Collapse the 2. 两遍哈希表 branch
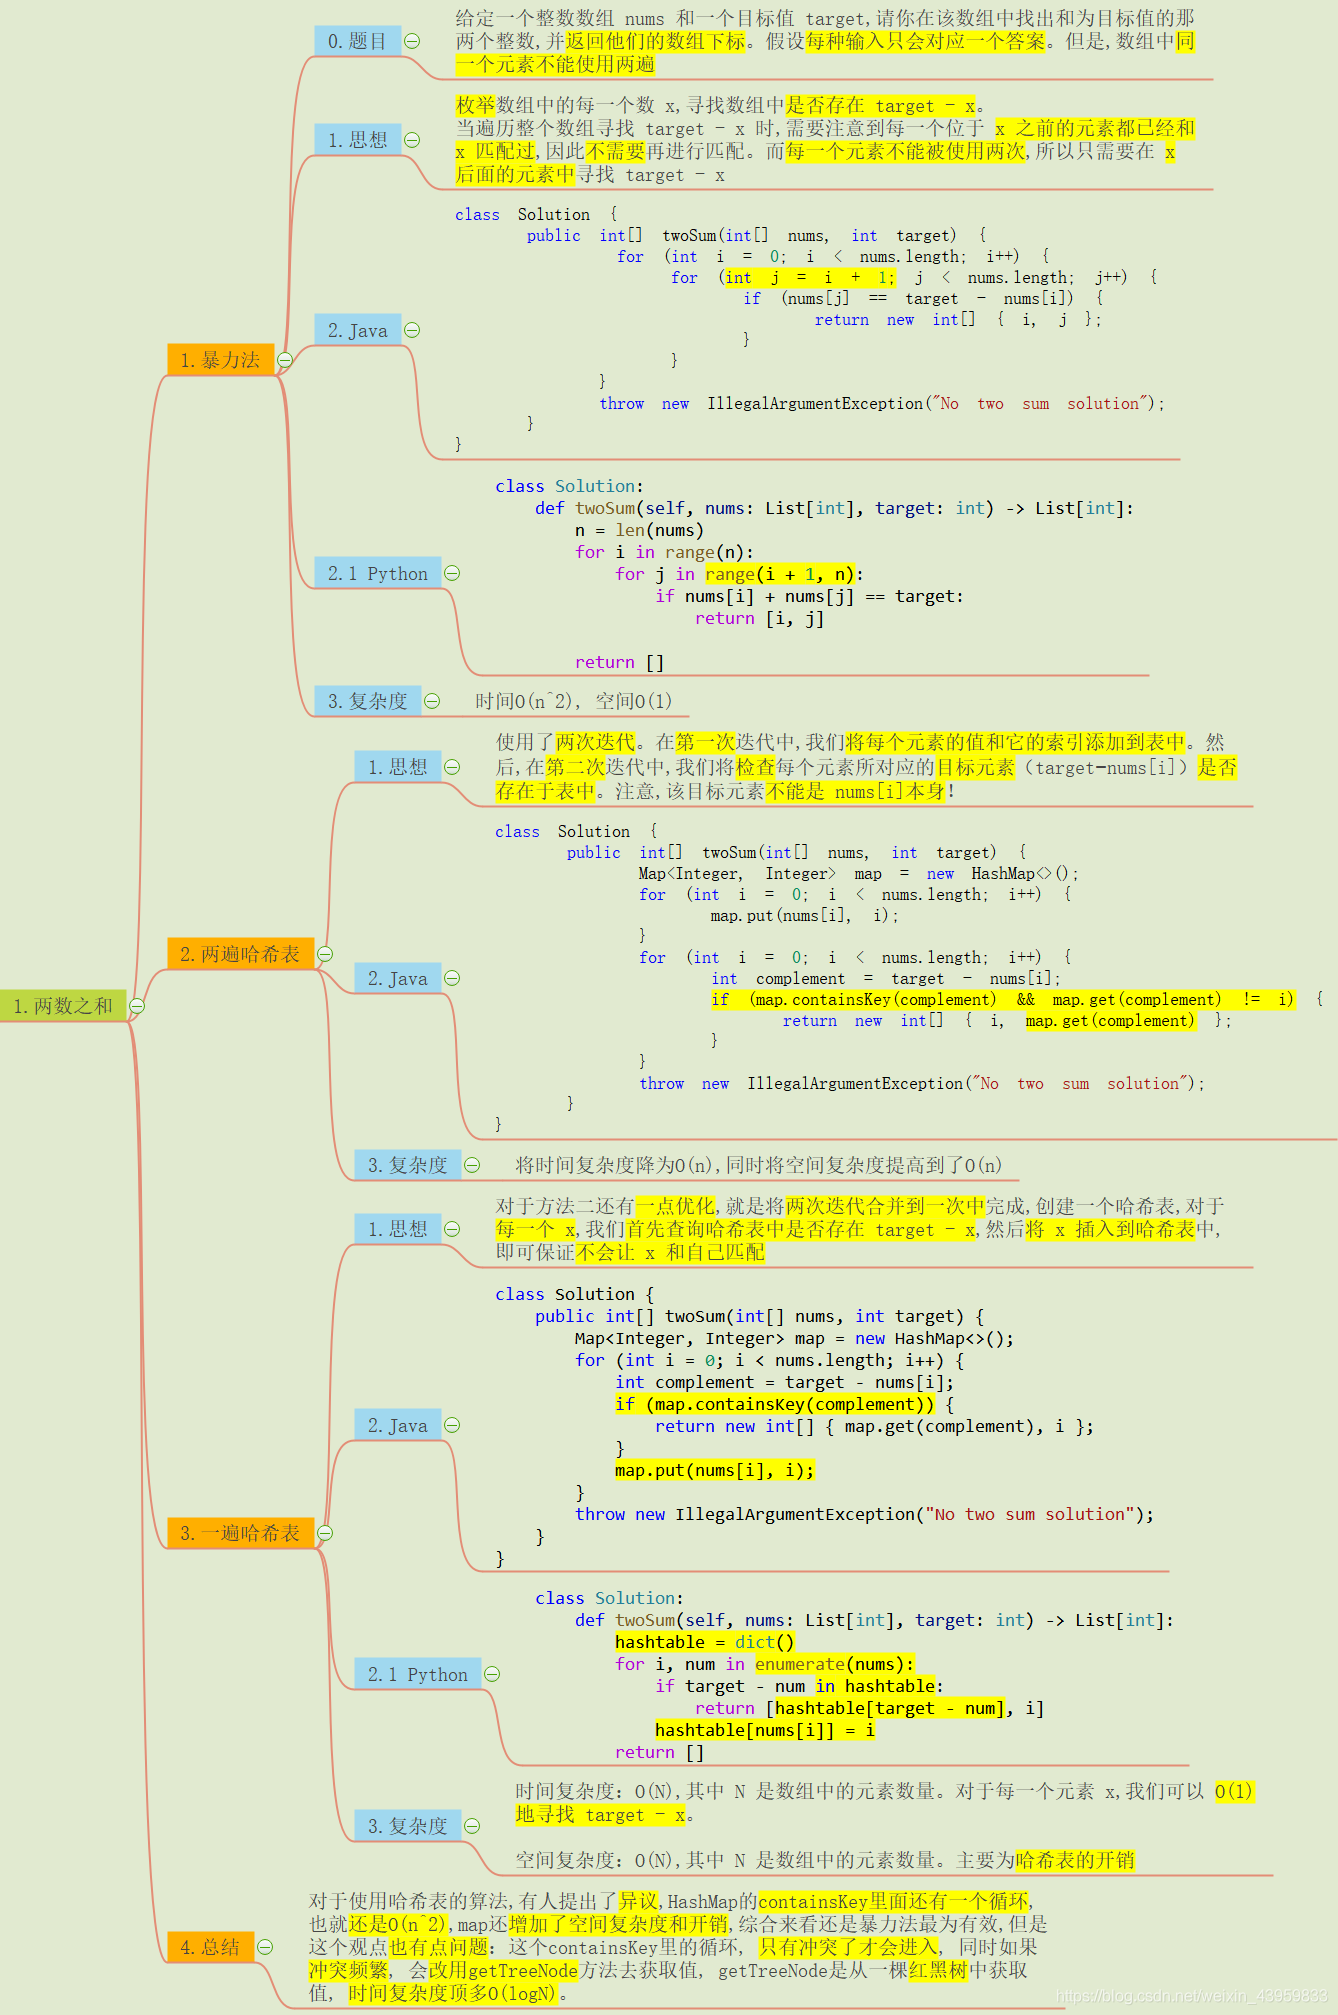 pyautogui.click(x=325, y=954)
